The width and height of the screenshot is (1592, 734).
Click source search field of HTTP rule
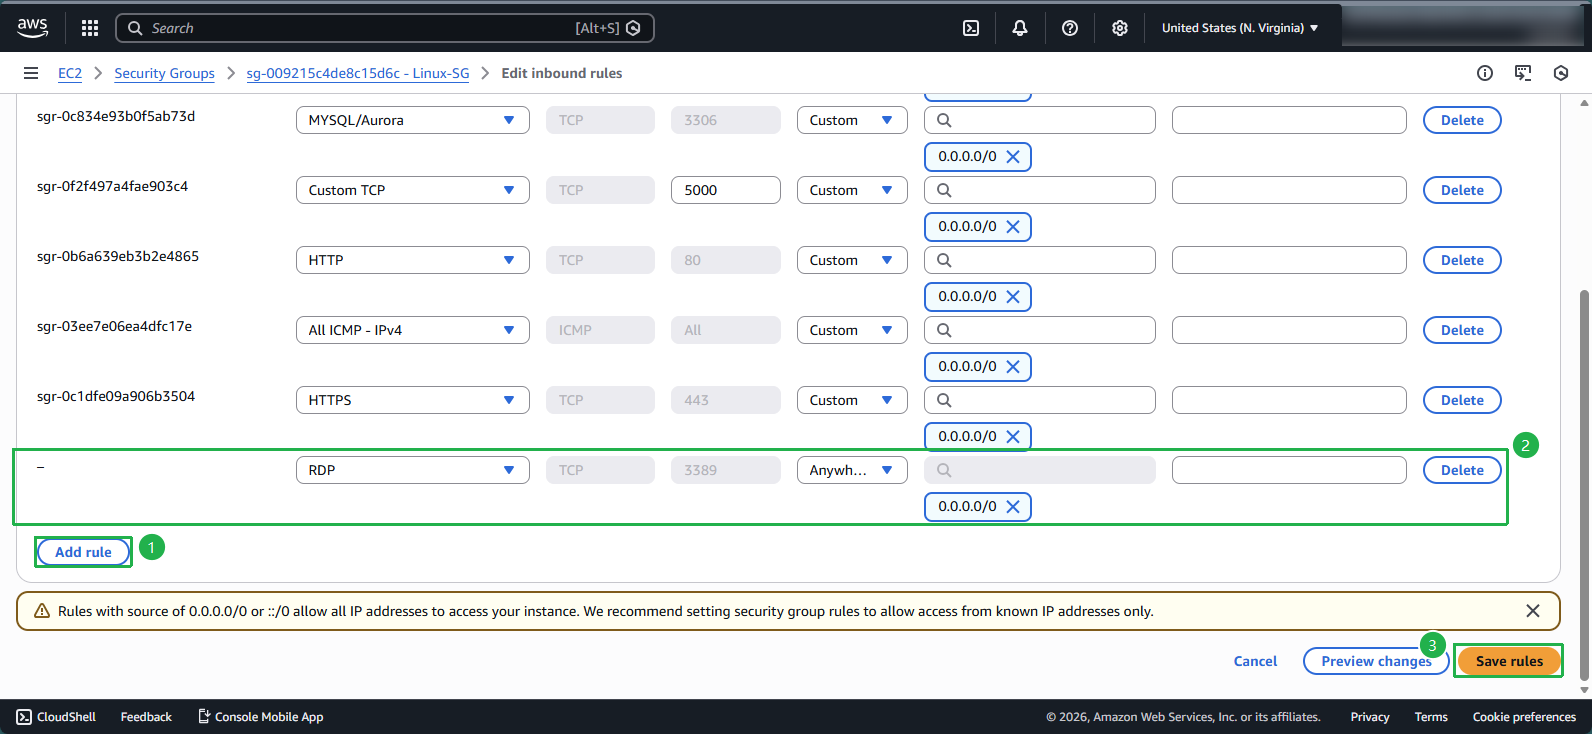(x=1040, y=260)
